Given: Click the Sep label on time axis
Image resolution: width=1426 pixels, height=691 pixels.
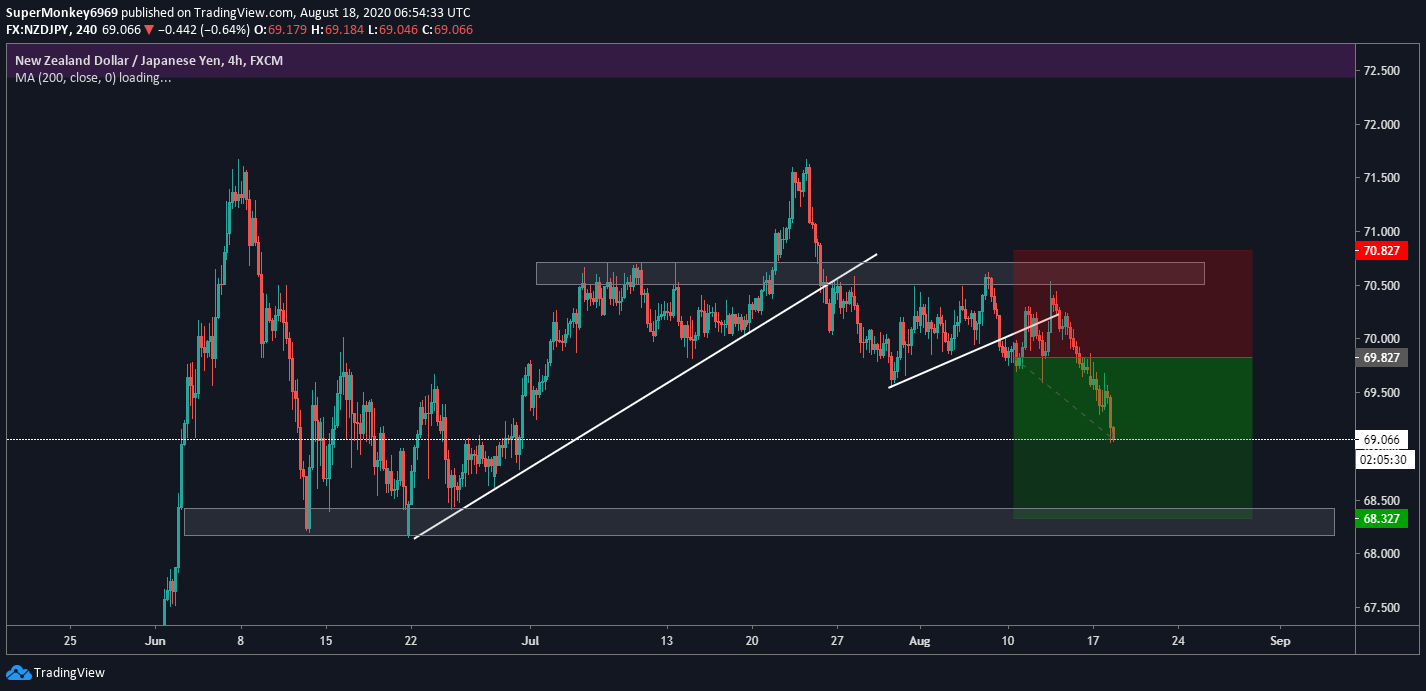Looking at the screenshot, I should pyautogui.click(x=1280, y=640).
